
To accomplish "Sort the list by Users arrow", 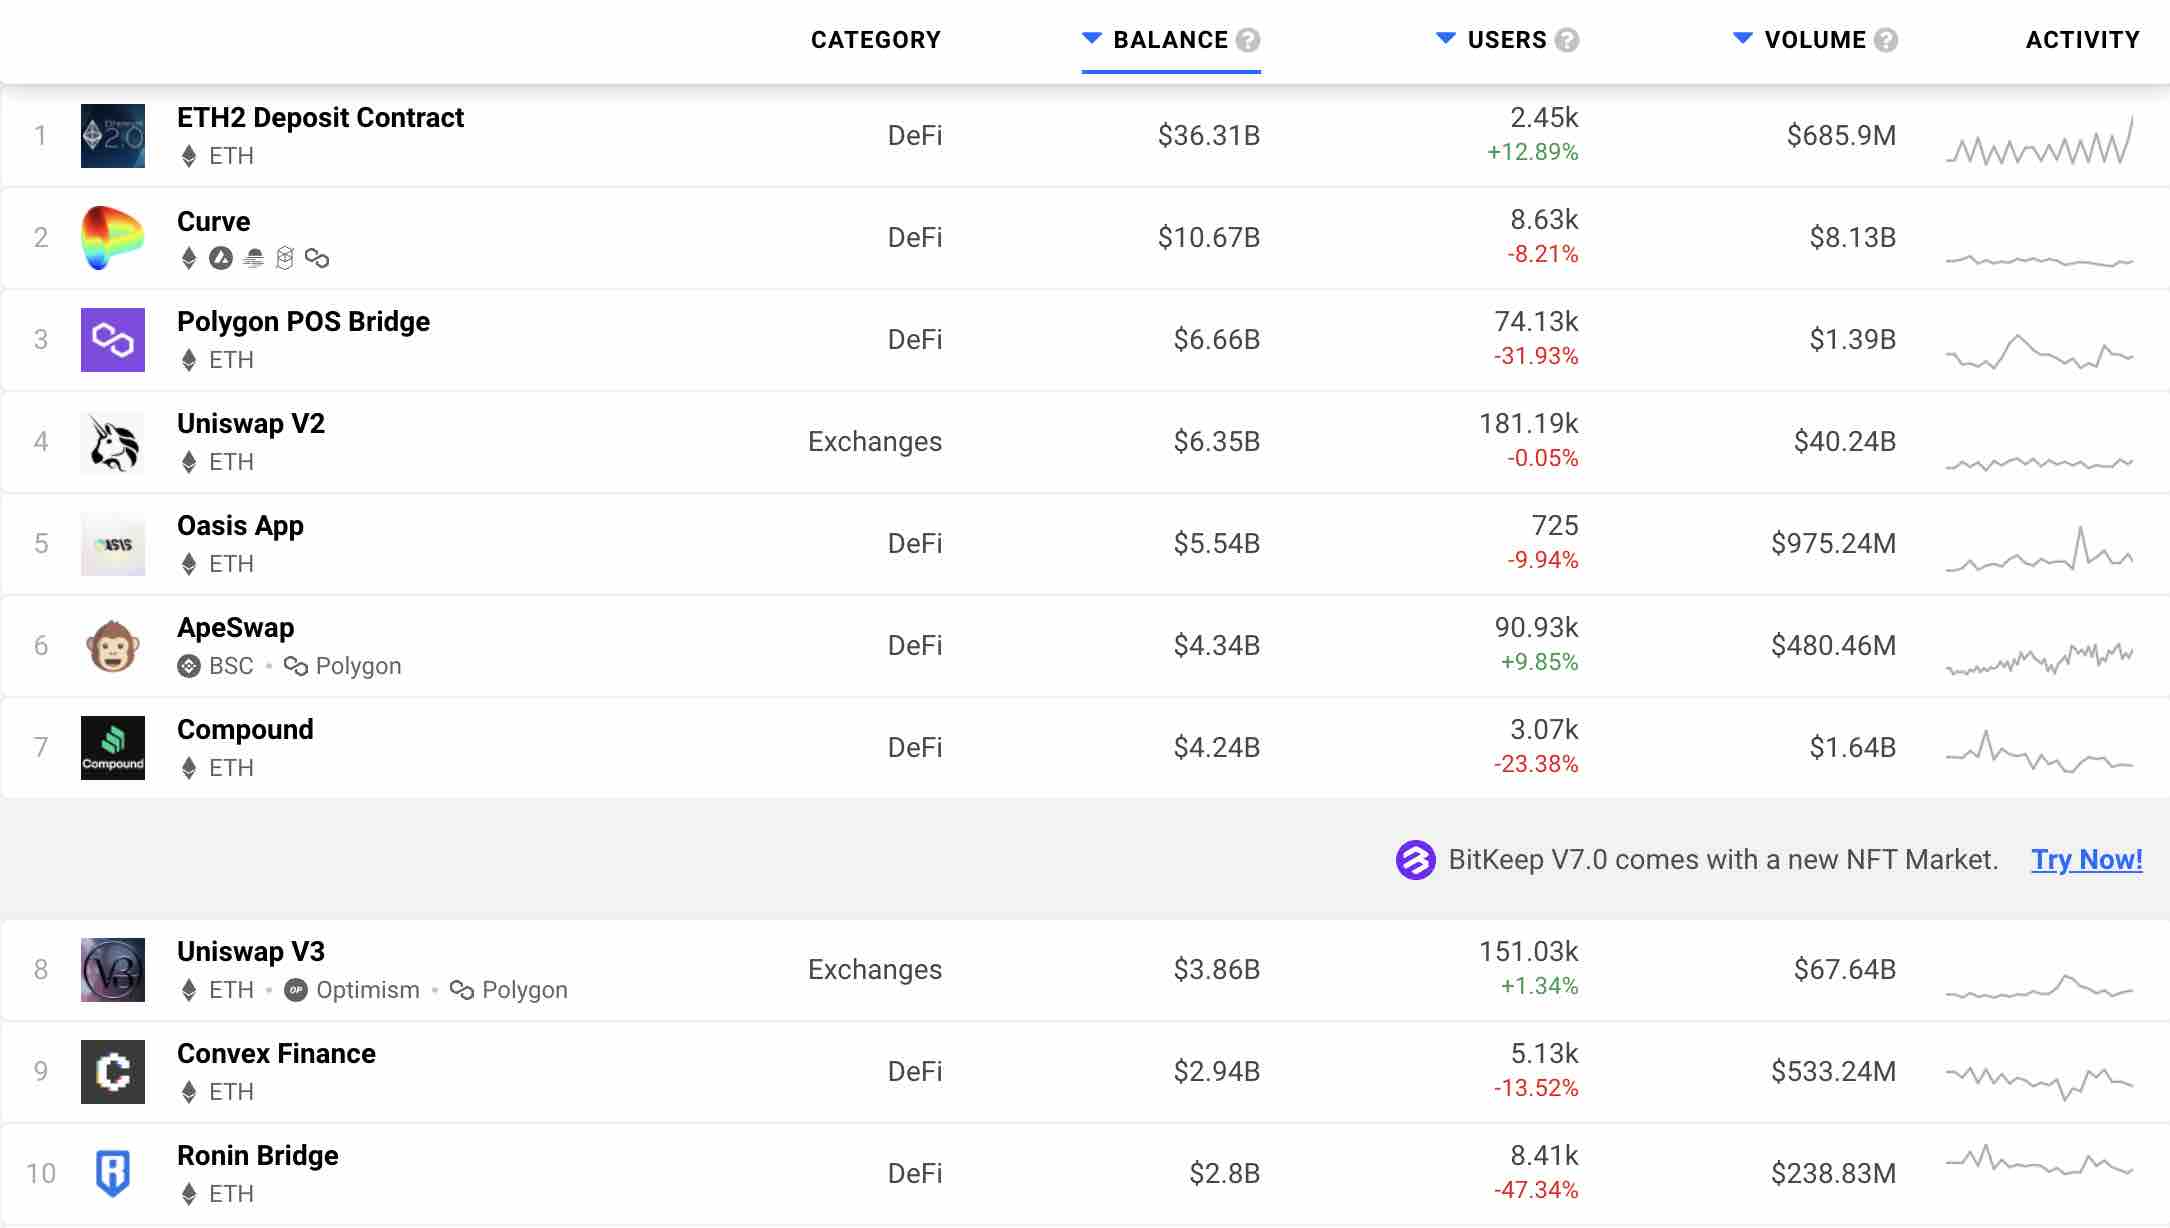I will (x=1445, y=39).
